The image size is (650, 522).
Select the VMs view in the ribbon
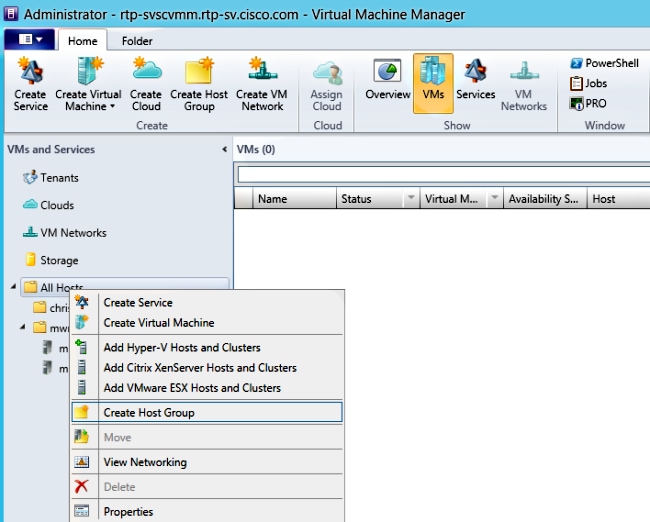click(x=433, y=83)
